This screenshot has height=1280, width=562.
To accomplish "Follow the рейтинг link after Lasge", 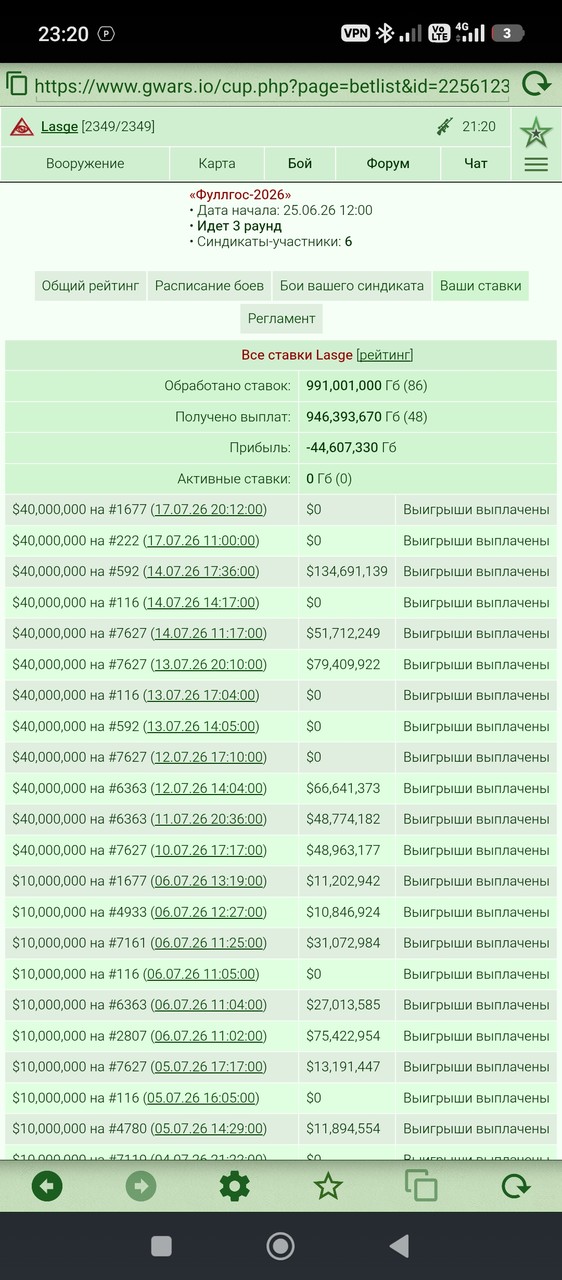I will coord(385,355).
